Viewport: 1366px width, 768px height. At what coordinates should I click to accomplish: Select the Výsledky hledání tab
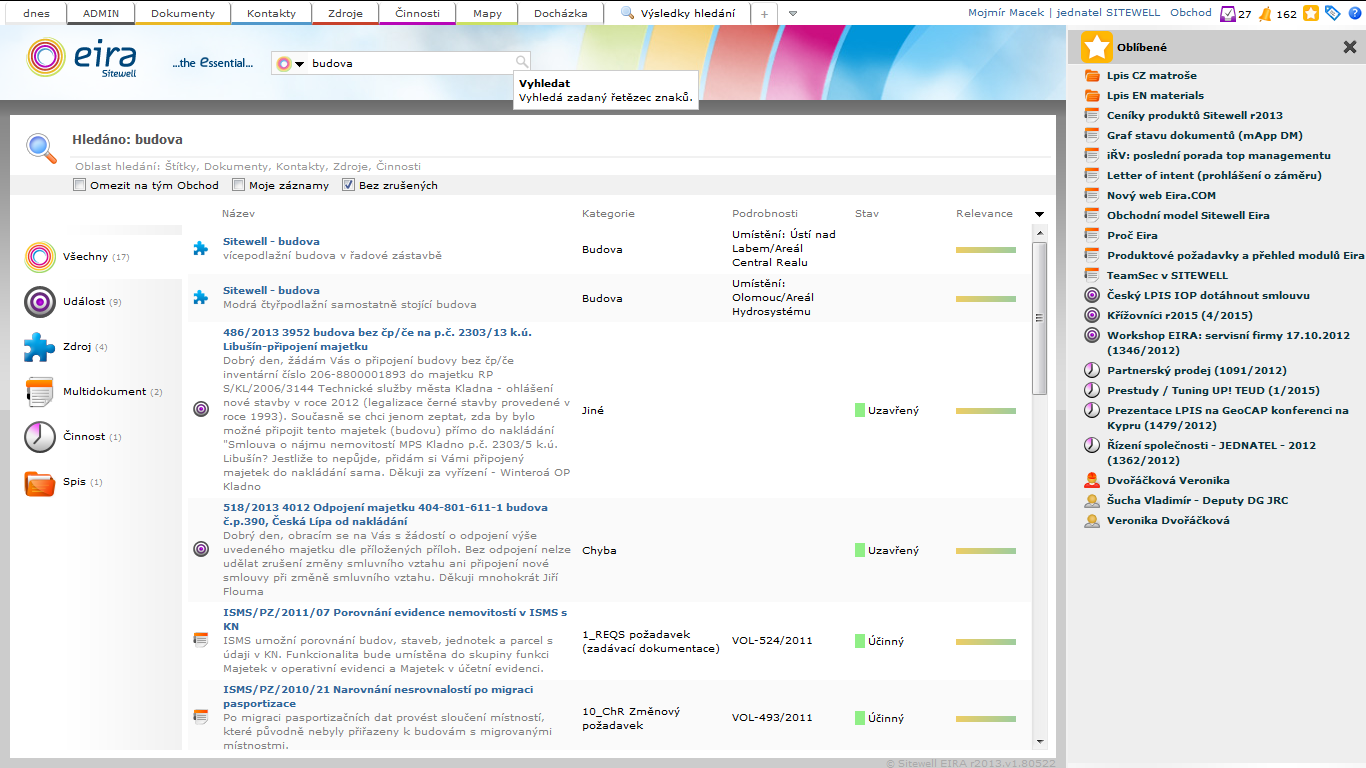coord(678,14)
